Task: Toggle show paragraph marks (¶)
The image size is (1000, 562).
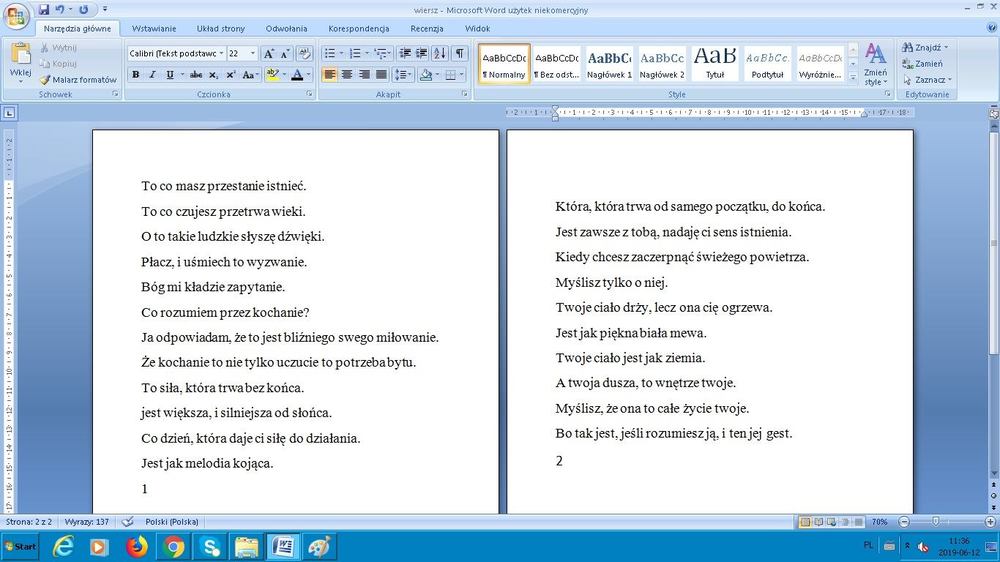Action: (x=460, y=53)
